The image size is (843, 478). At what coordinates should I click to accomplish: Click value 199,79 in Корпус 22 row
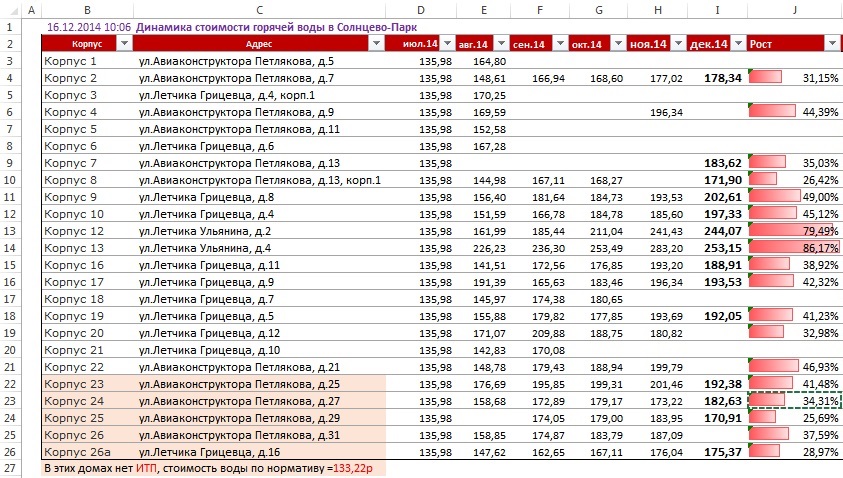[x=666, y=367]
